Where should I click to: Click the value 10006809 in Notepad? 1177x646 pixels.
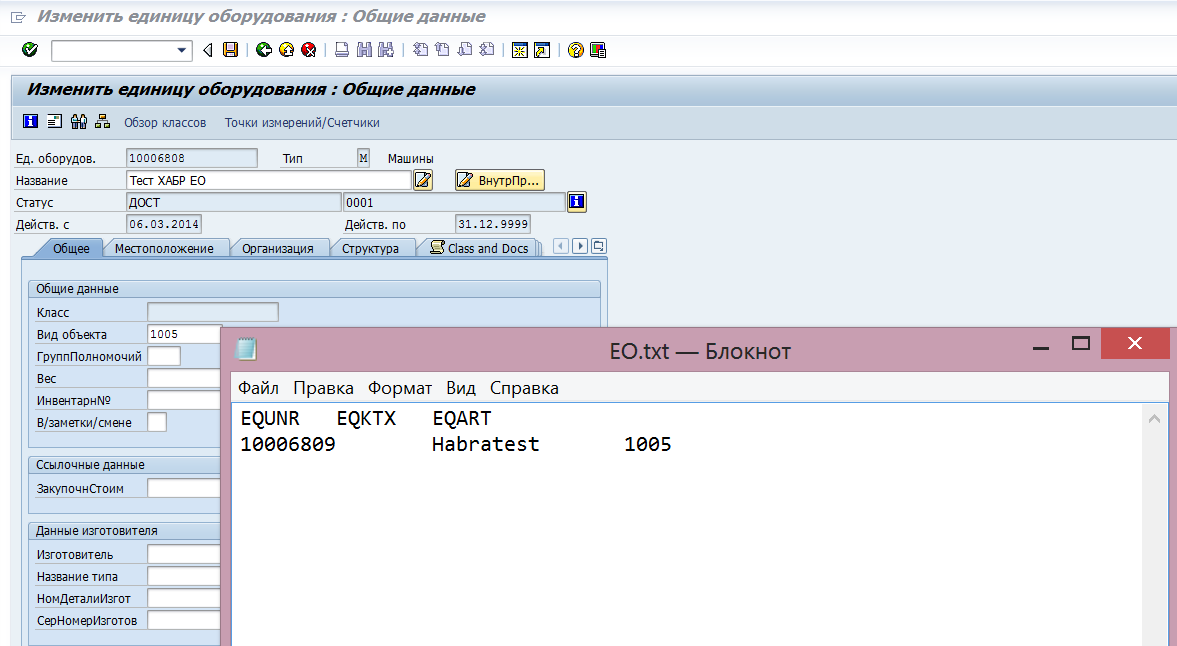[287, 444]
